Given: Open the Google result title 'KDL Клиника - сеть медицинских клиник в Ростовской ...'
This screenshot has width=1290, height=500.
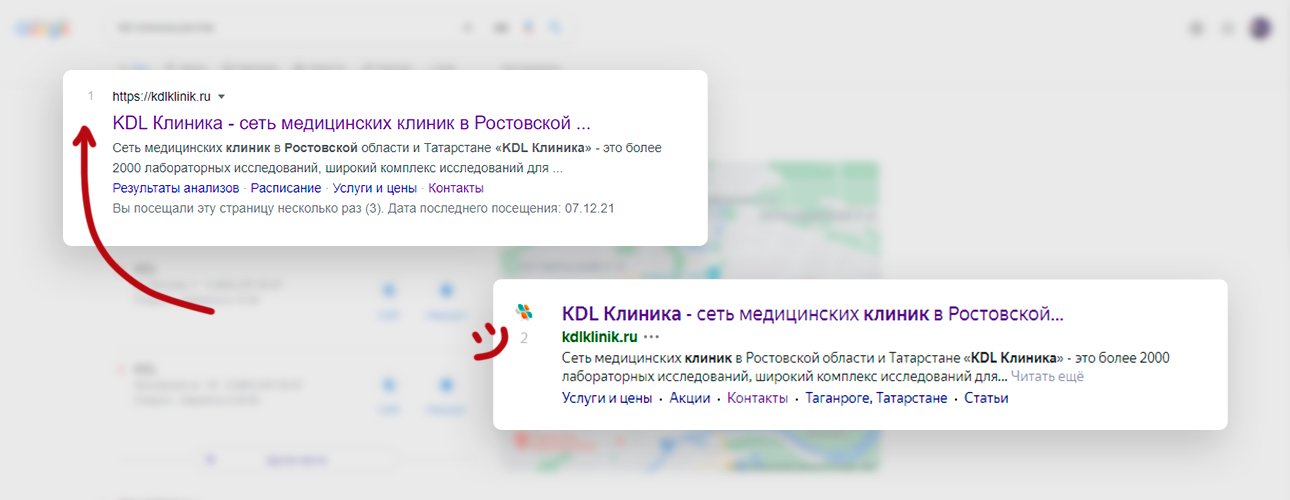Looking at the screenshot, I should point(352,124).
